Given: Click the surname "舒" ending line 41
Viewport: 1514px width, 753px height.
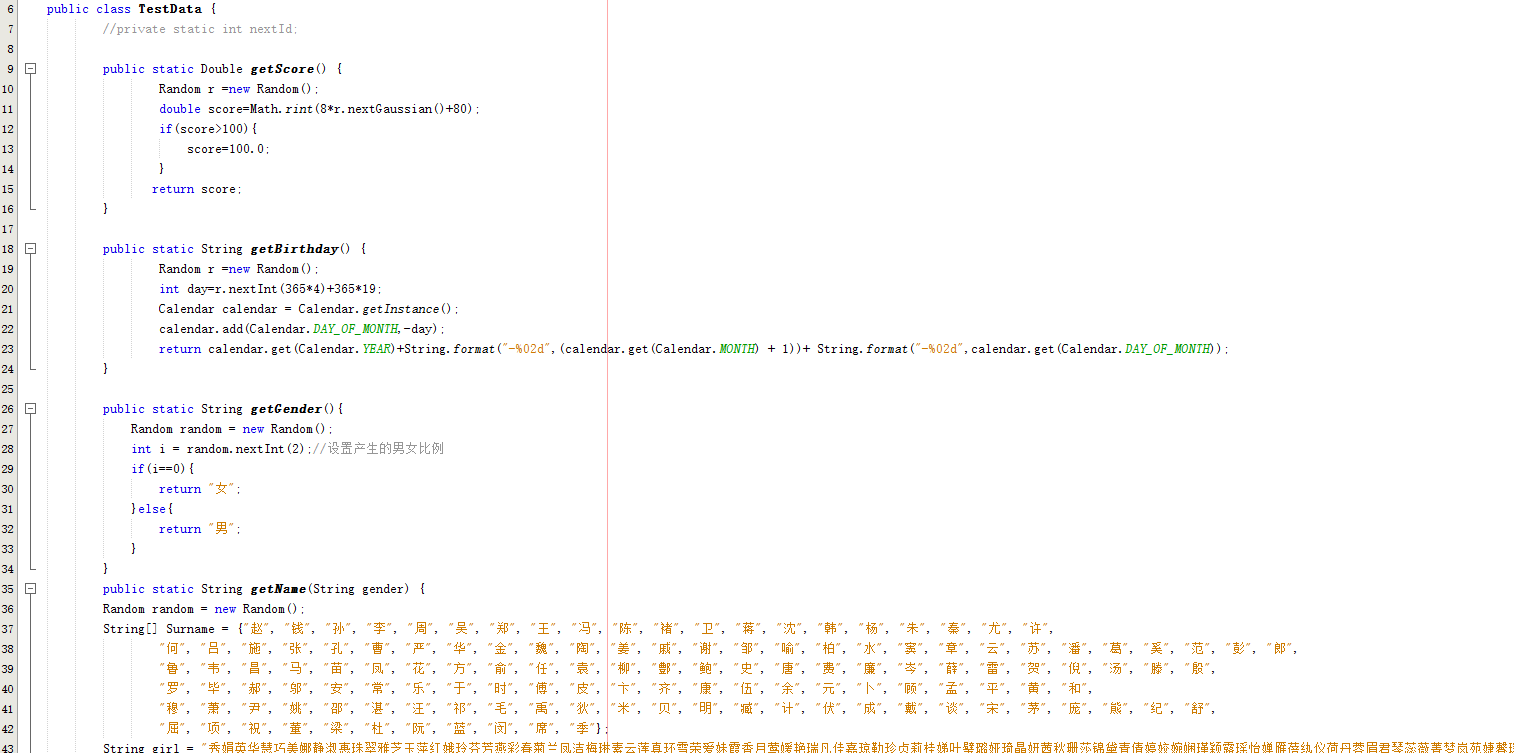Looking at the screenshot, I should point(1200,709).
